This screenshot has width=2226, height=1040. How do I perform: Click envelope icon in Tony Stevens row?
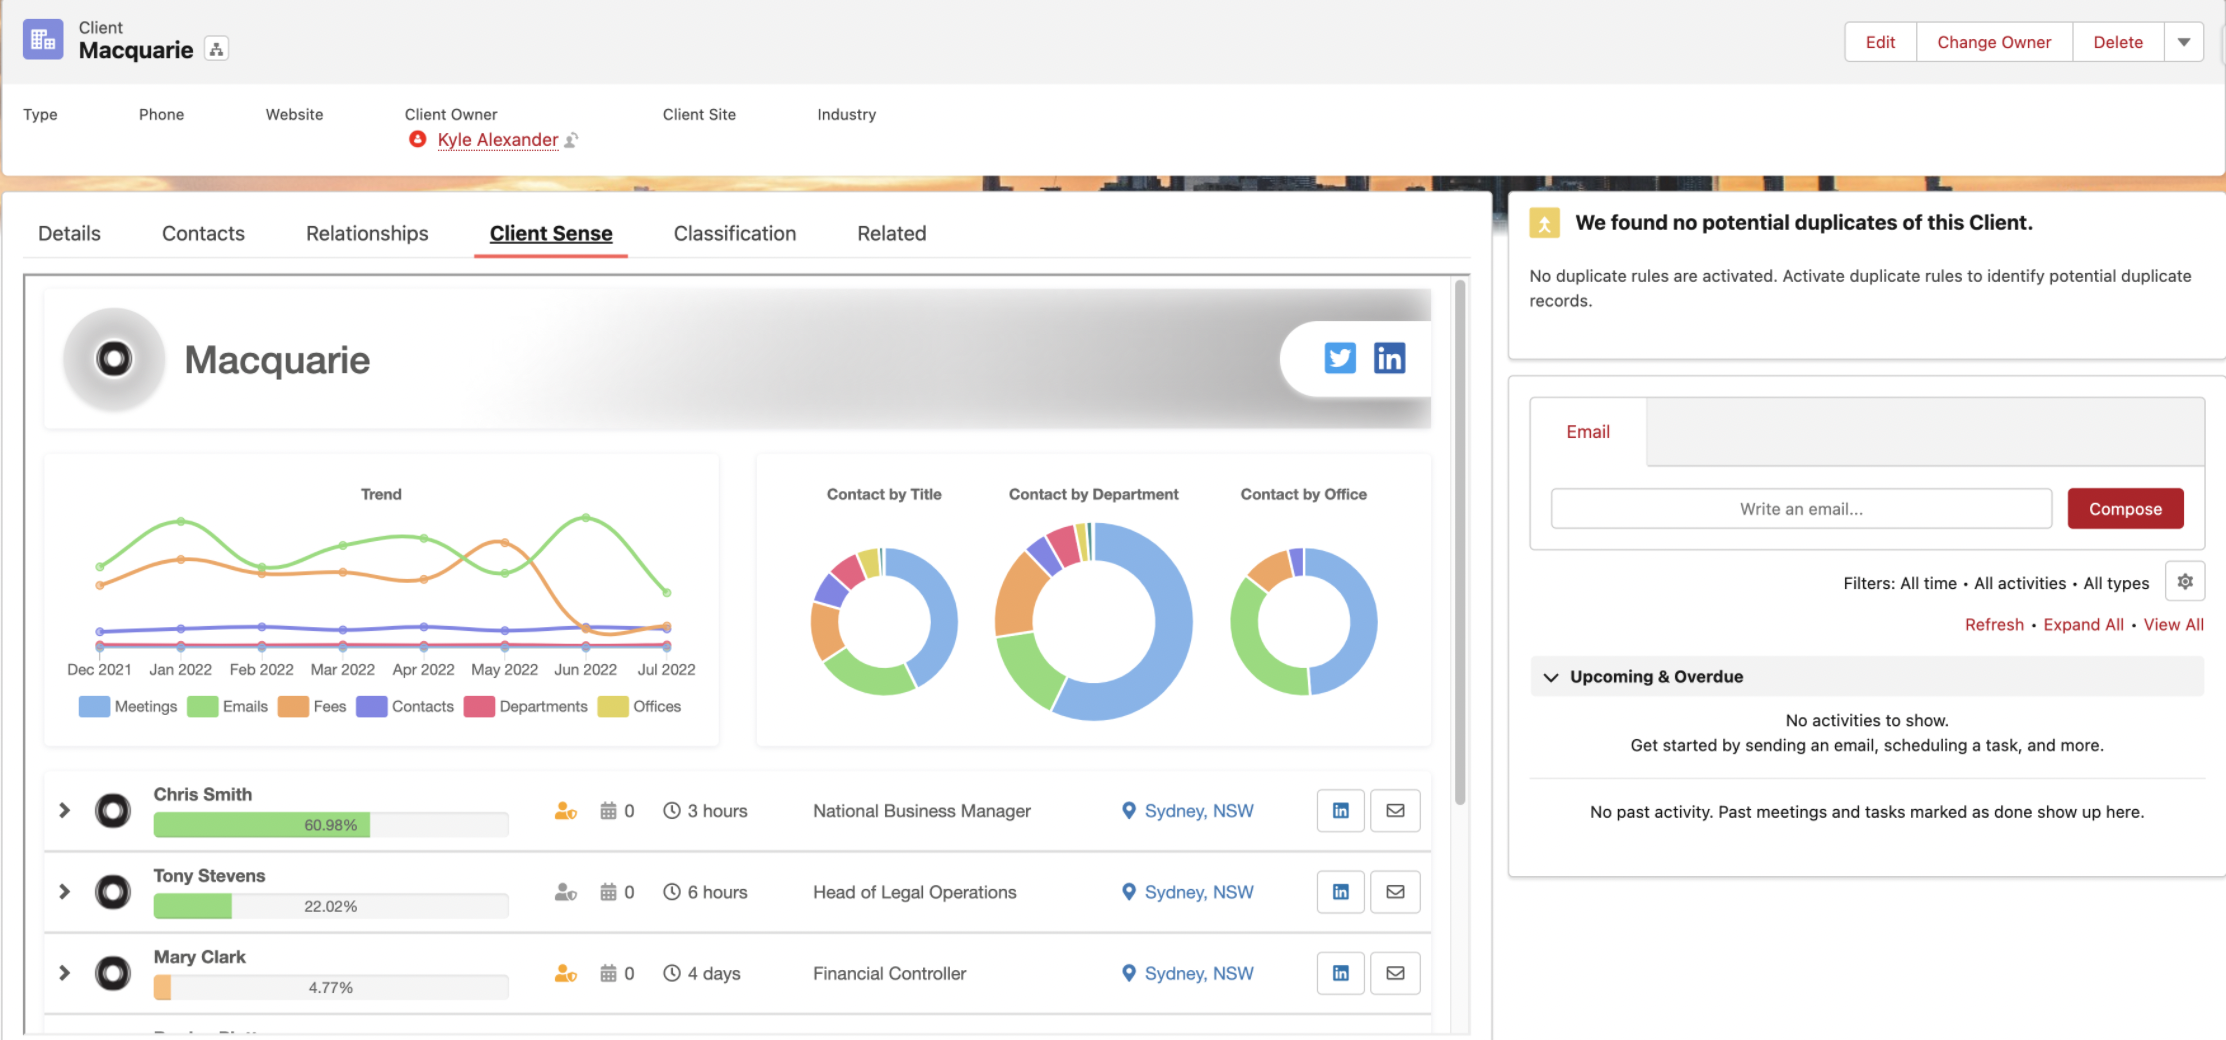click(1395, 892)
